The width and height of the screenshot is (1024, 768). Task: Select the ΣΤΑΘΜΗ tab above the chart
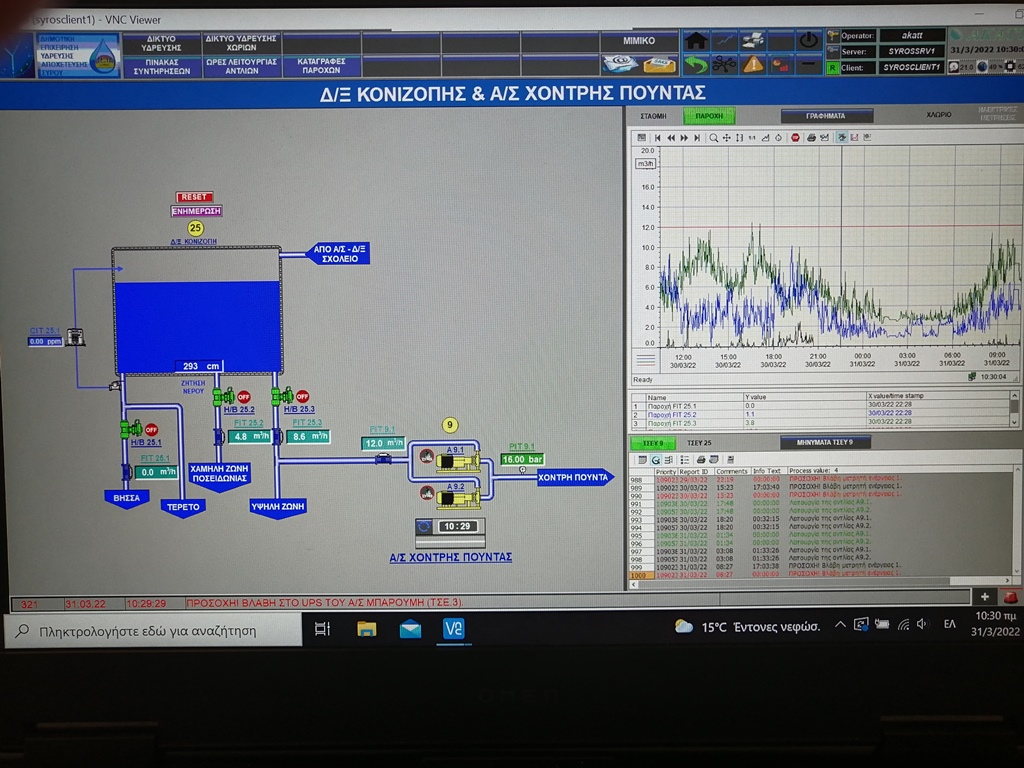coord(653,116)
